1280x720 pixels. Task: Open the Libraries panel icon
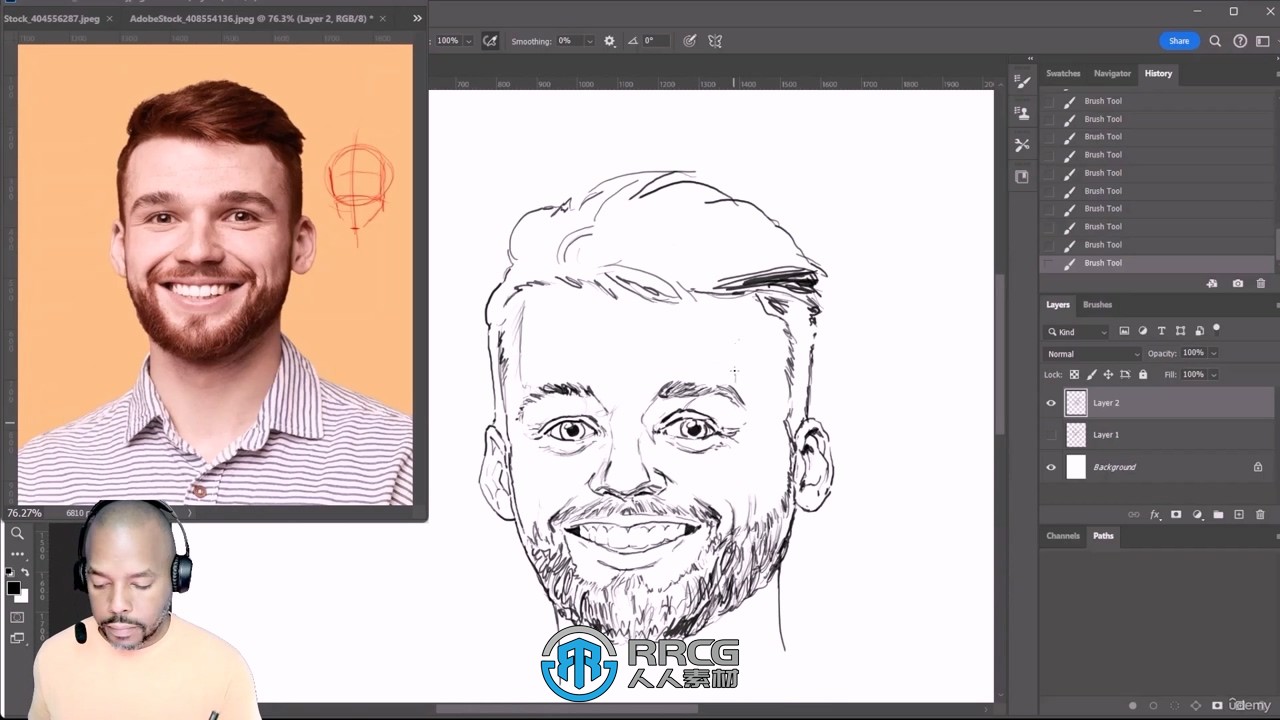(1022, 177)
